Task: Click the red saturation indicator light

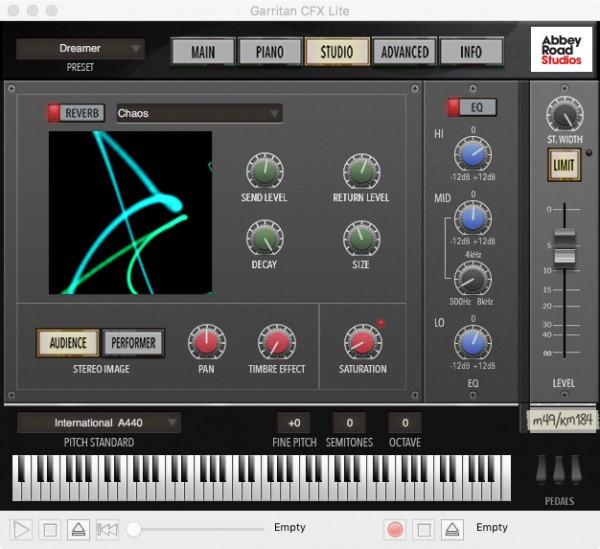Action: [381, 324]
